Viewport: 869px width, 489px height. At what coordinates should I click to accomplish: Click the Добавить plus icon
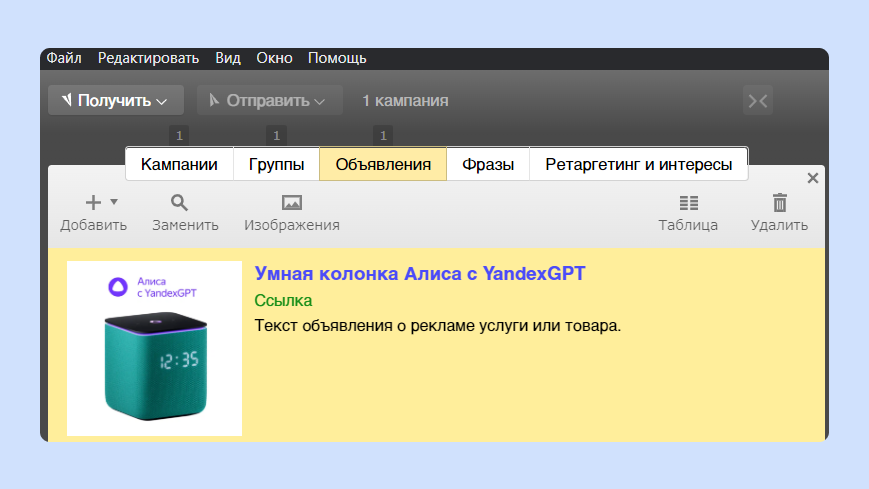[93, 202]
